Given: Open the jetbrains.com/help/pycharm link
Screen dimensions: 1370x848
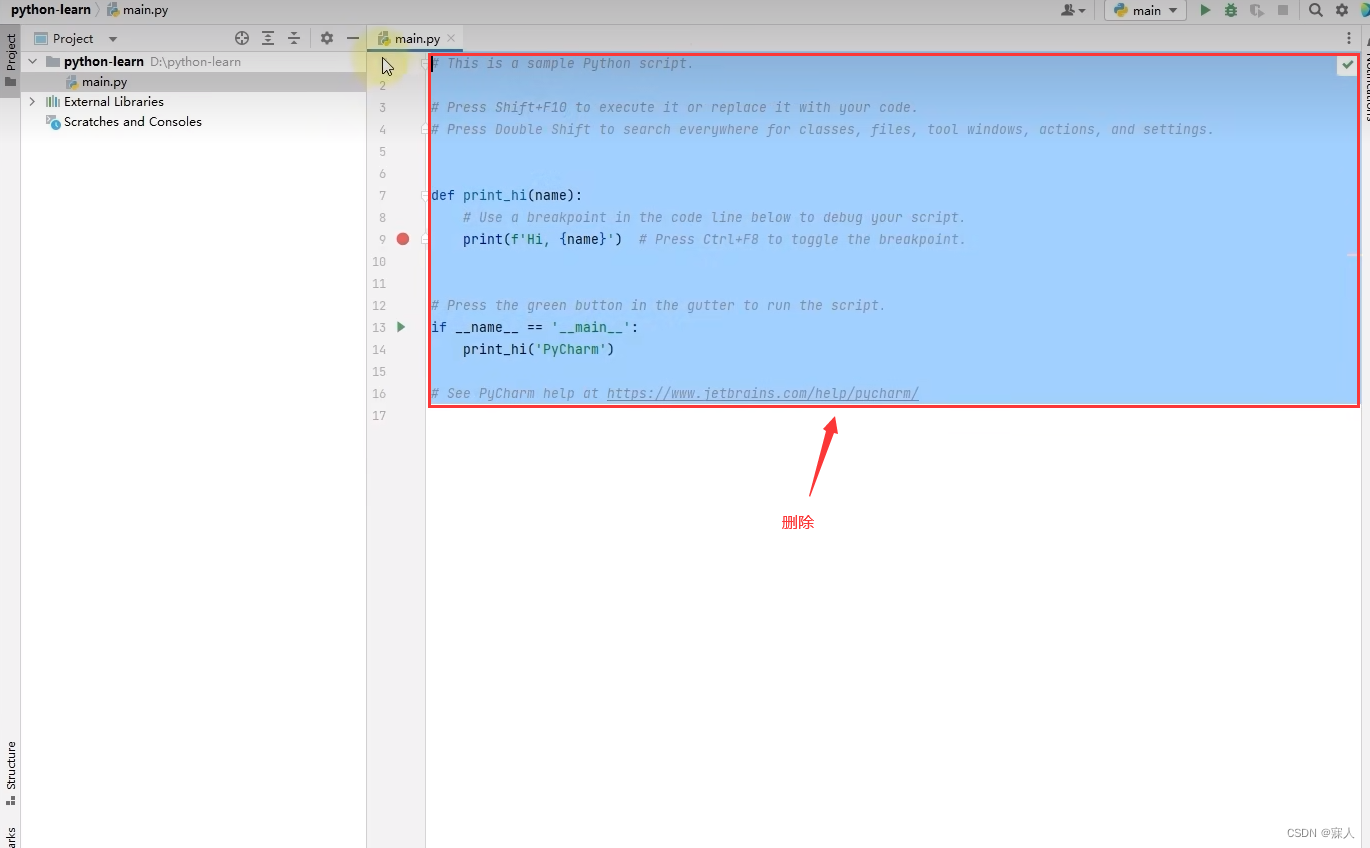Looking at the screenshot, I should tap(761, 393).
